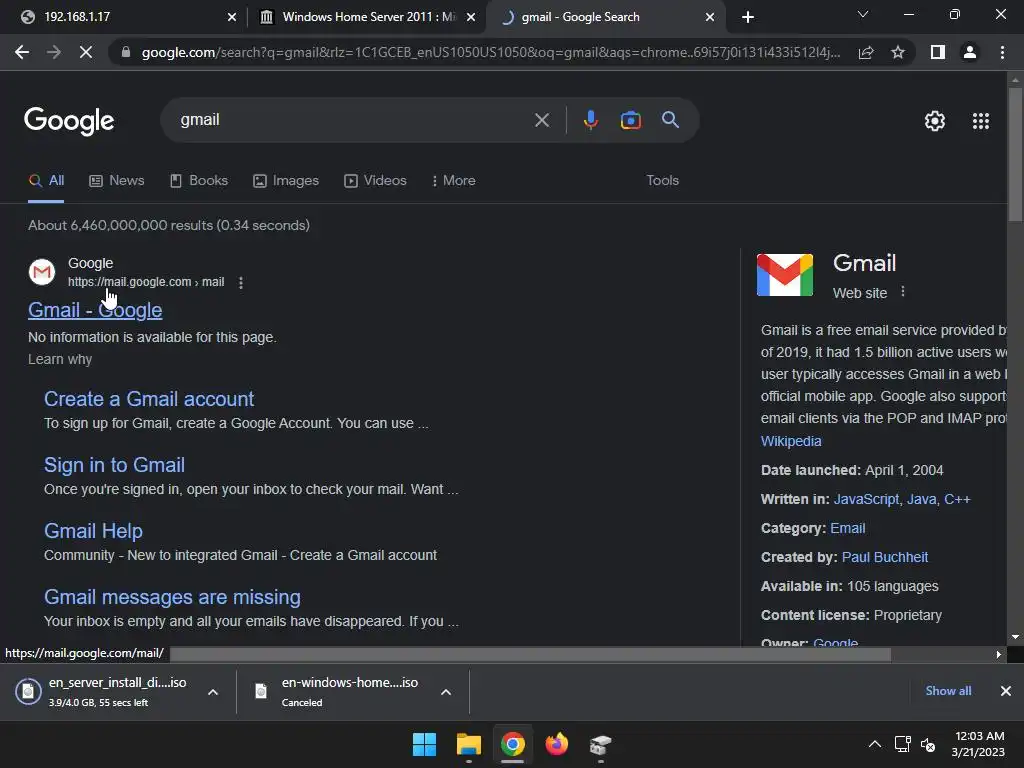The width and height of the screenshot is (1024, 768).
Task: Open a new browser tab
Action: pos(748,17)
